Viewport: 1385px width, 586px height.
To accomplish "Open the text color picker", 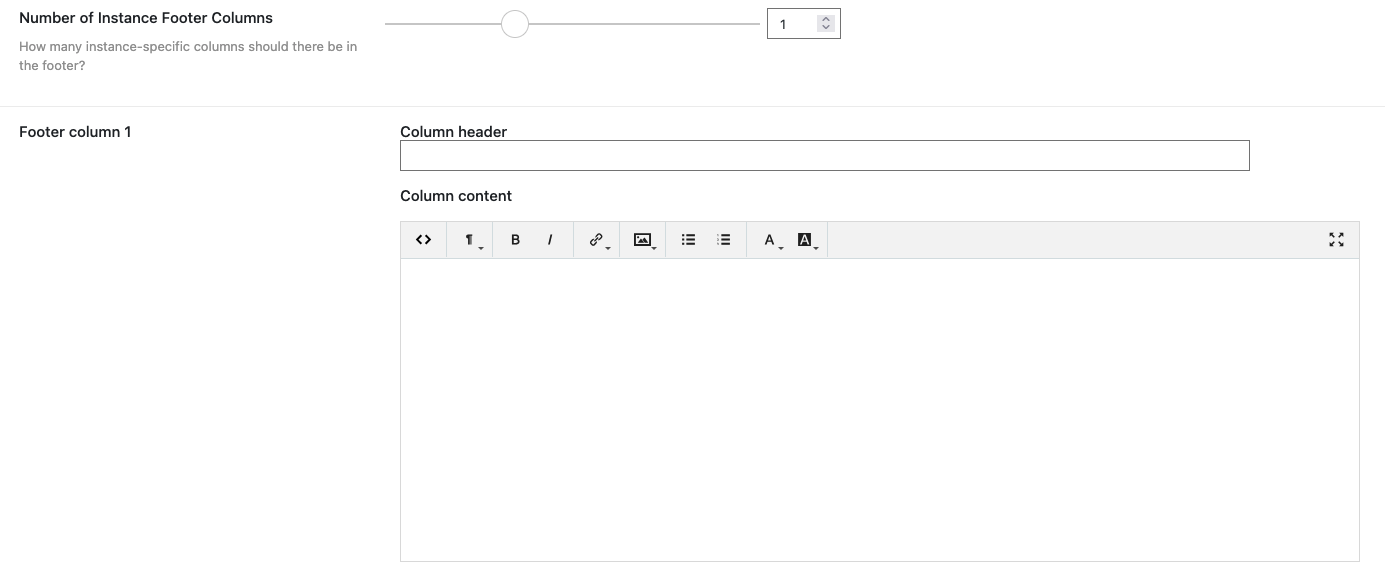I will [768, 239].
